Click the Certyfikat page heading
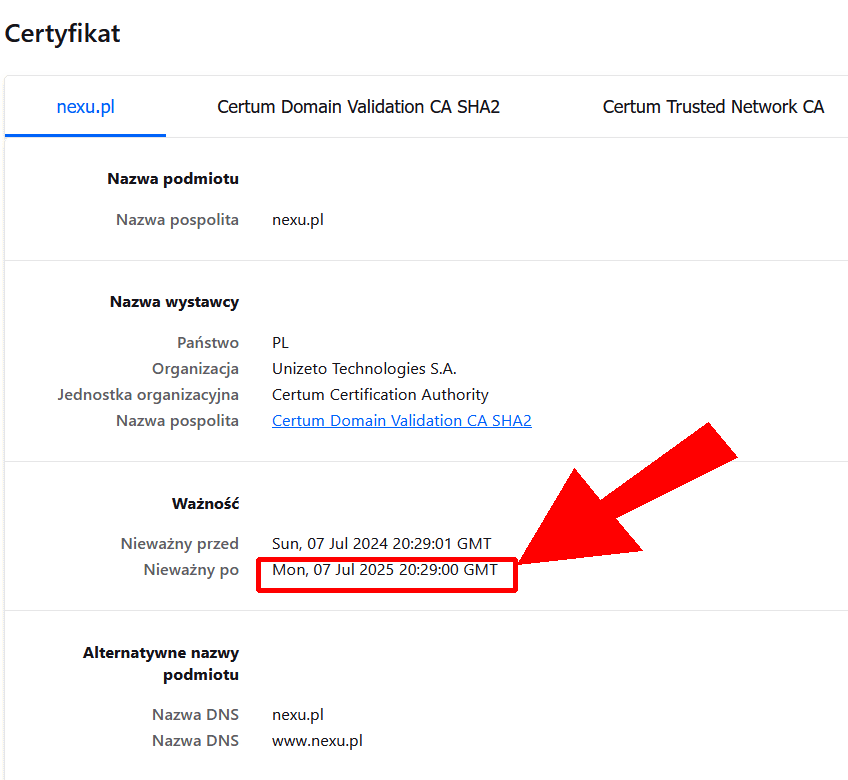This screenshot has height=780, width=848. pyautogui.click(x=62, y=34)
